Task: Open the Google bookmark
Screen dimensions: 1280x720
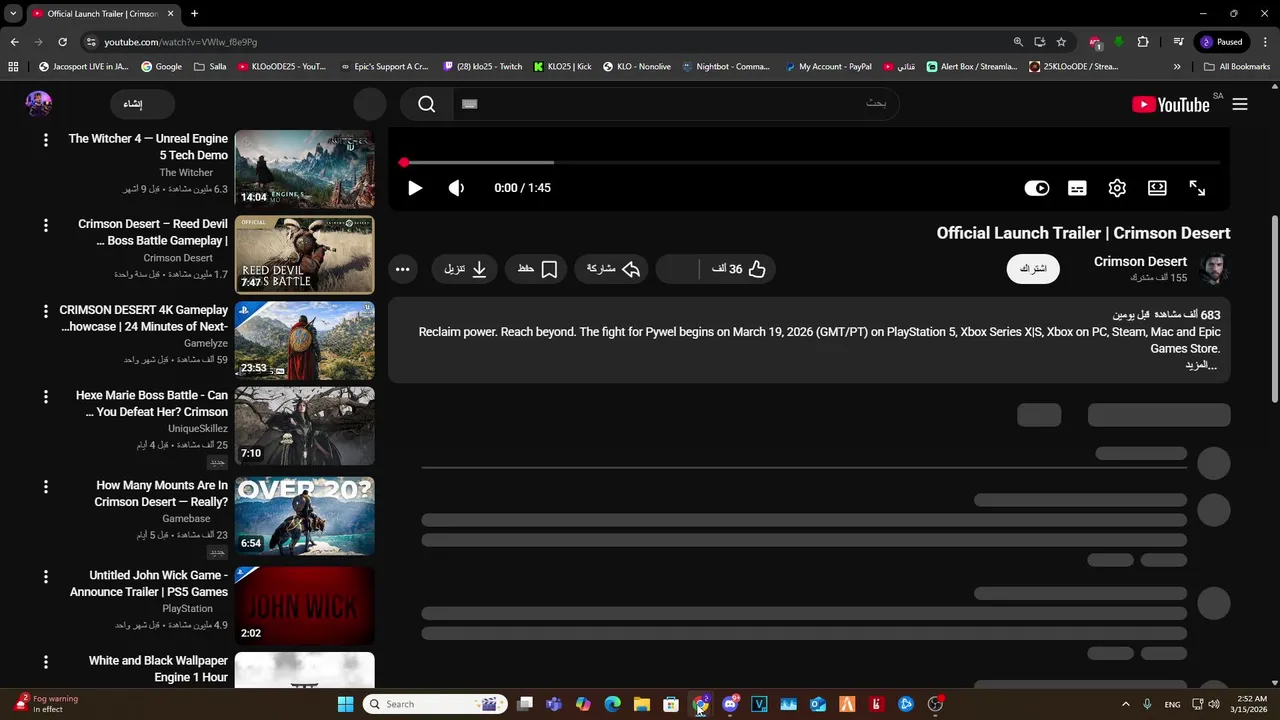Action: coord(161,67)
